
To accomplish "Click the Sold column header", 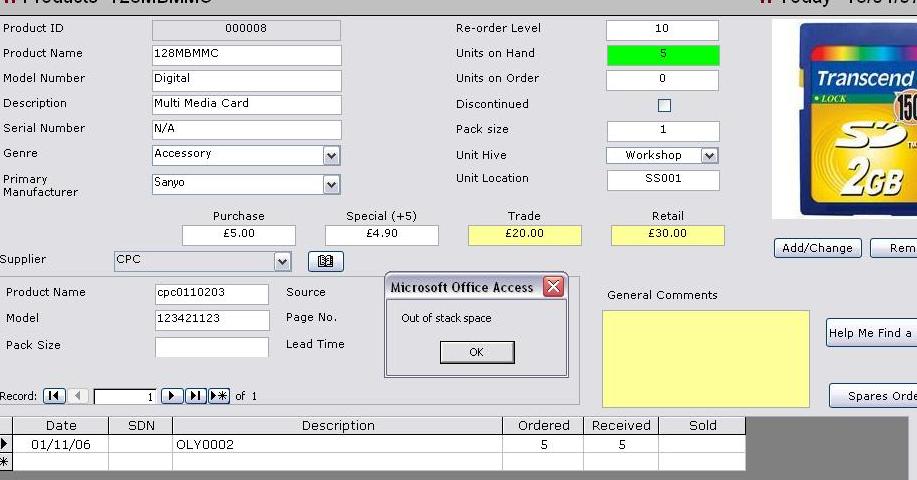I will (703, 426).
